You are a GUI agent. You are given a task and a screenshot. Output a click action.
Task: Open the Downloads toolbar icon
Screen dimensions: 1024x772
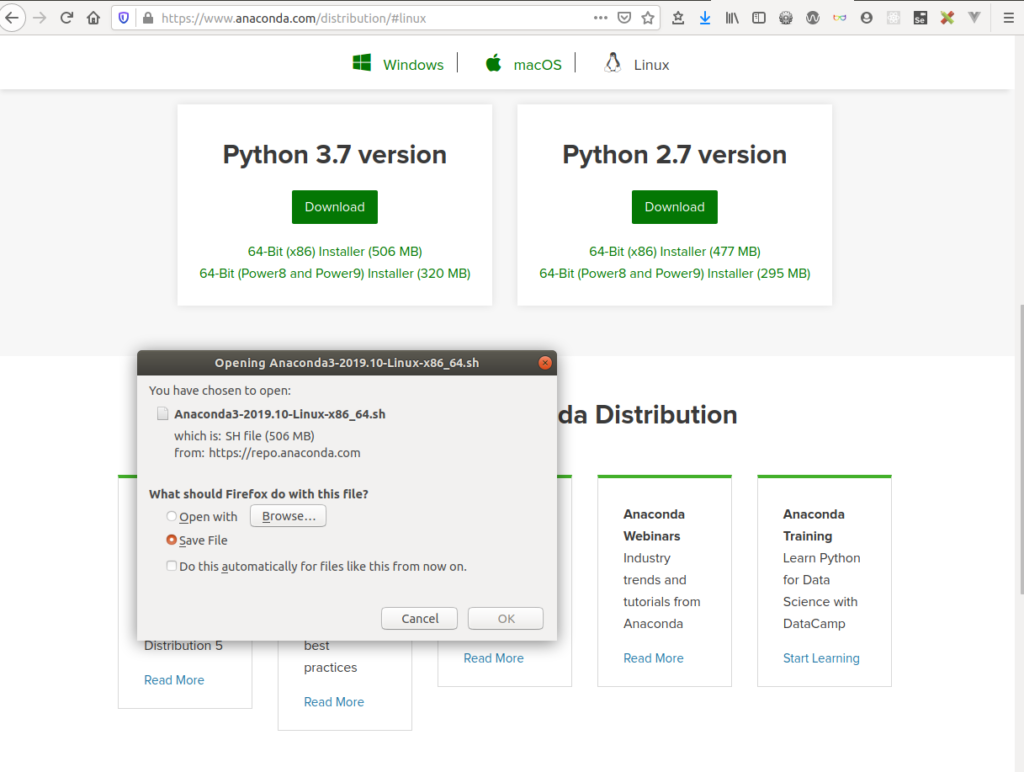[705, 17]
